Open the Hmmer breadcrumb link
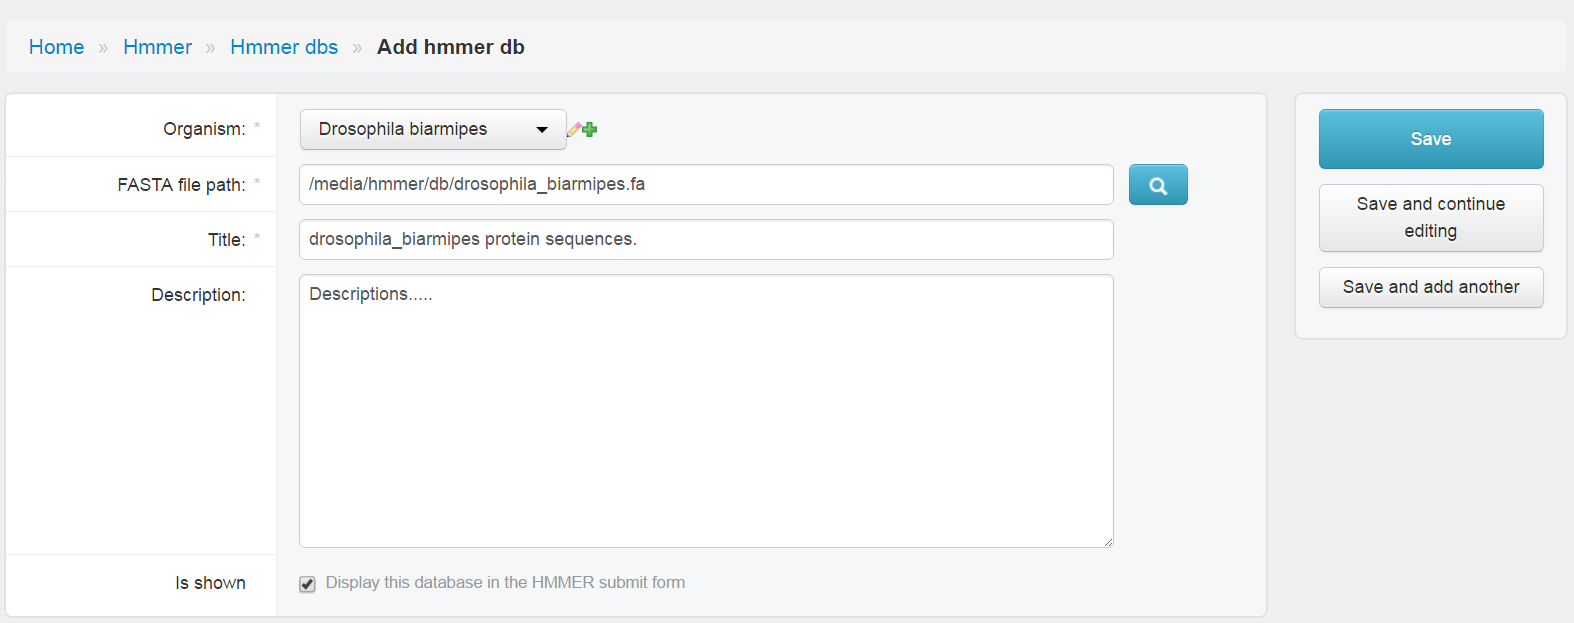This screenshot has height=623, width=1574. 157,47
